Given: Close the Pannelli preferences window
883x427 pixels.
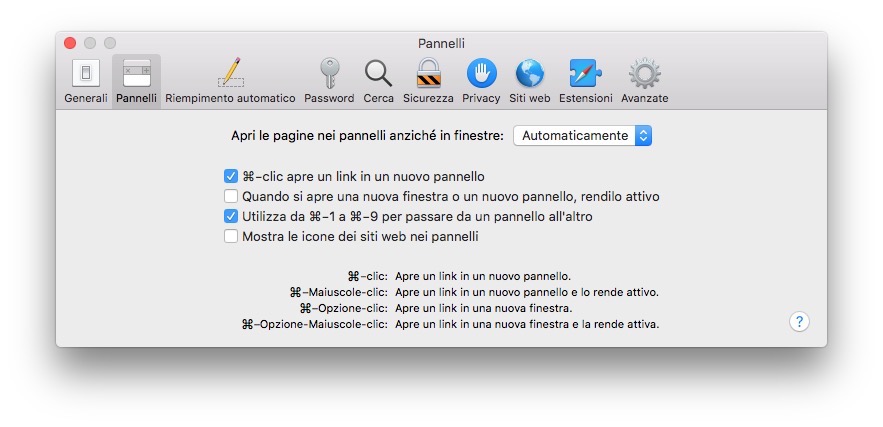Looking at the screenshot, I should point(70,43).
